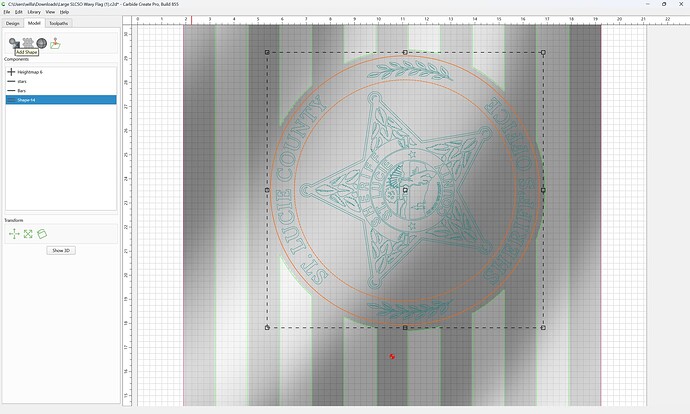Image resolution: width=690 pixels, height=414 pixels.
Task: Click the bottom laurel branch in the badge
Action: pos(409,308)
